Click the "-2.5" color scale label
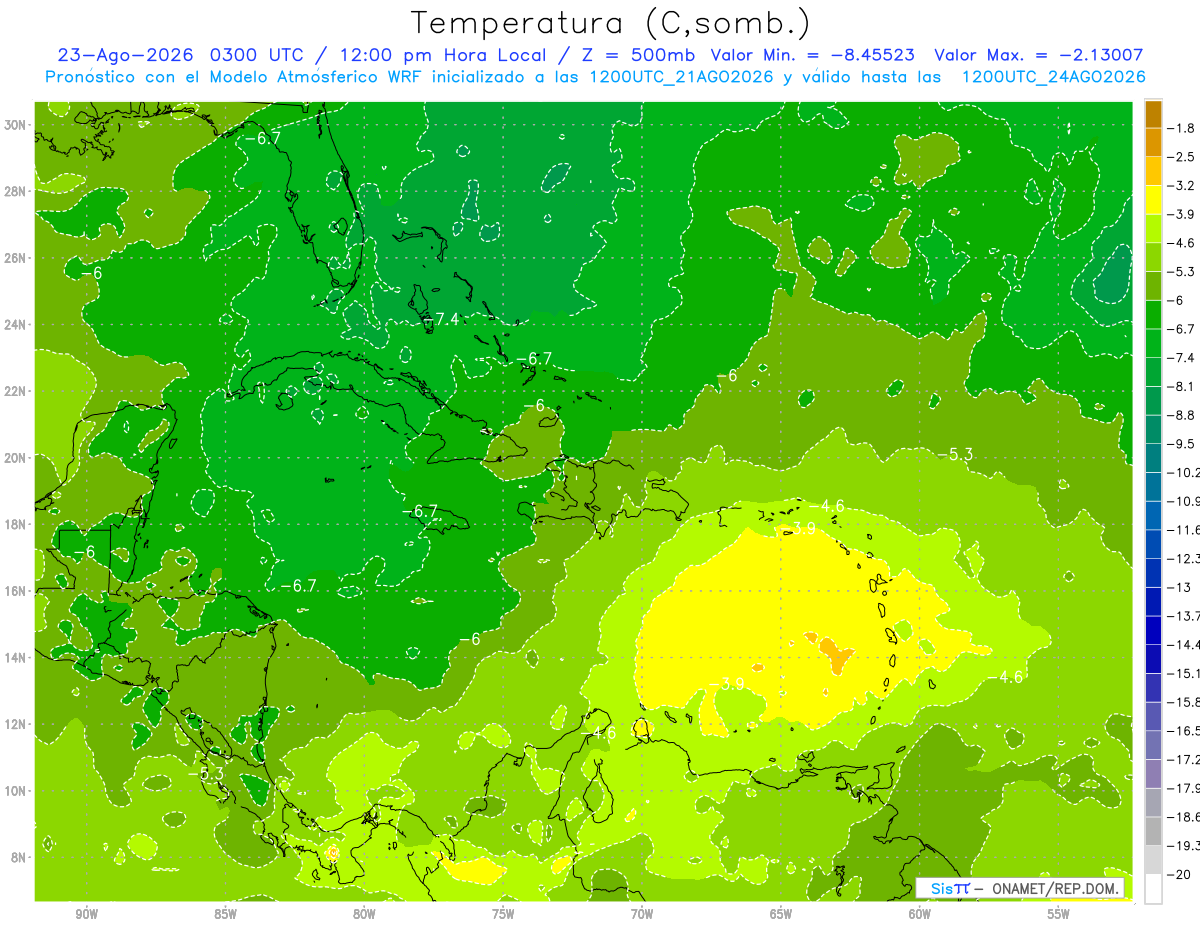The height and width of the screenshot is (927, 1200). [1181, 157]
